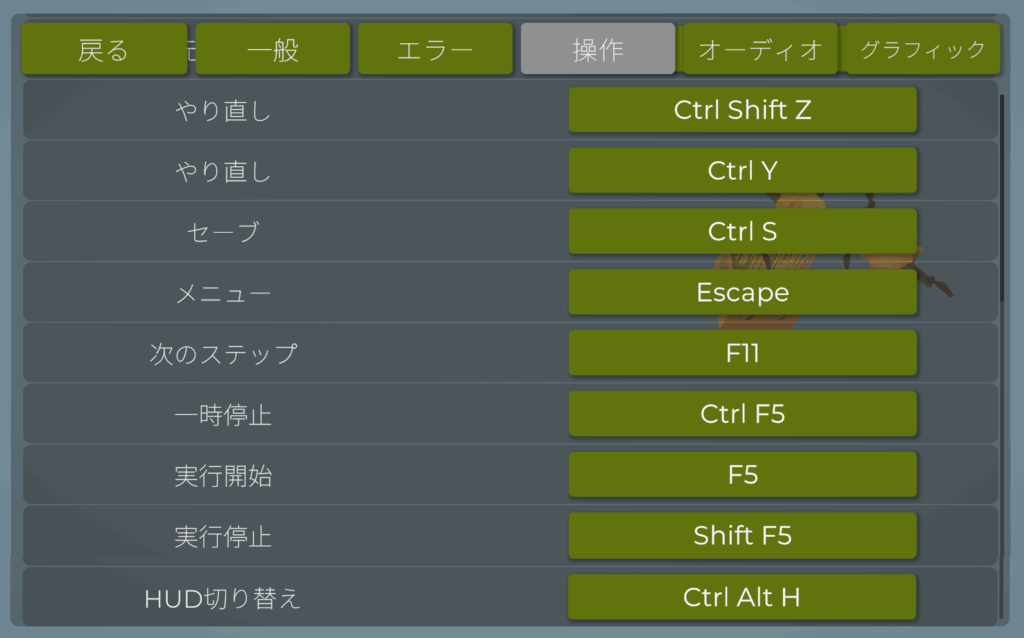
Task: Change the メニュー Escape keybinding
Action: pos(742,293)
